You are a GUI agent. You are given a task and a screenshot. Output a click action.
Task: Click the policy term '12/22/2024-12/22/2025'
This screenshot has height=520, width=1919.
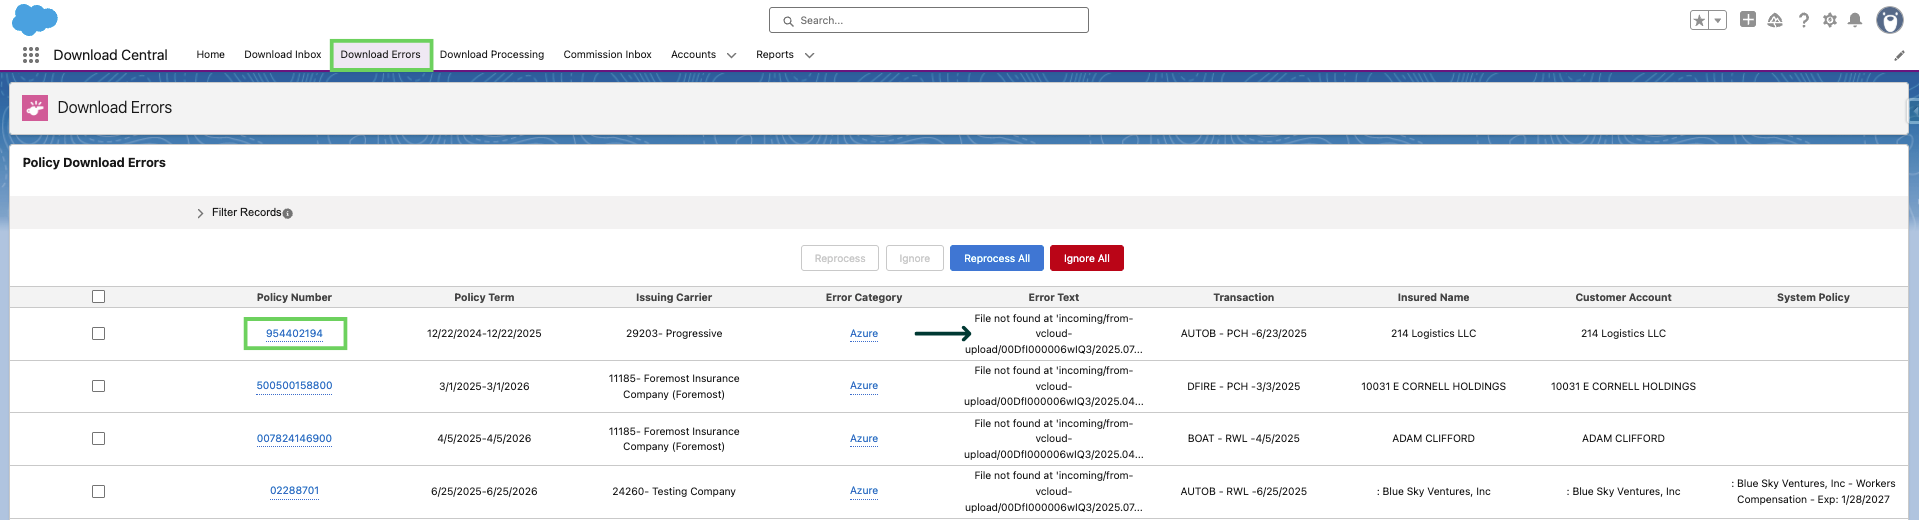(x=484, y=334)
